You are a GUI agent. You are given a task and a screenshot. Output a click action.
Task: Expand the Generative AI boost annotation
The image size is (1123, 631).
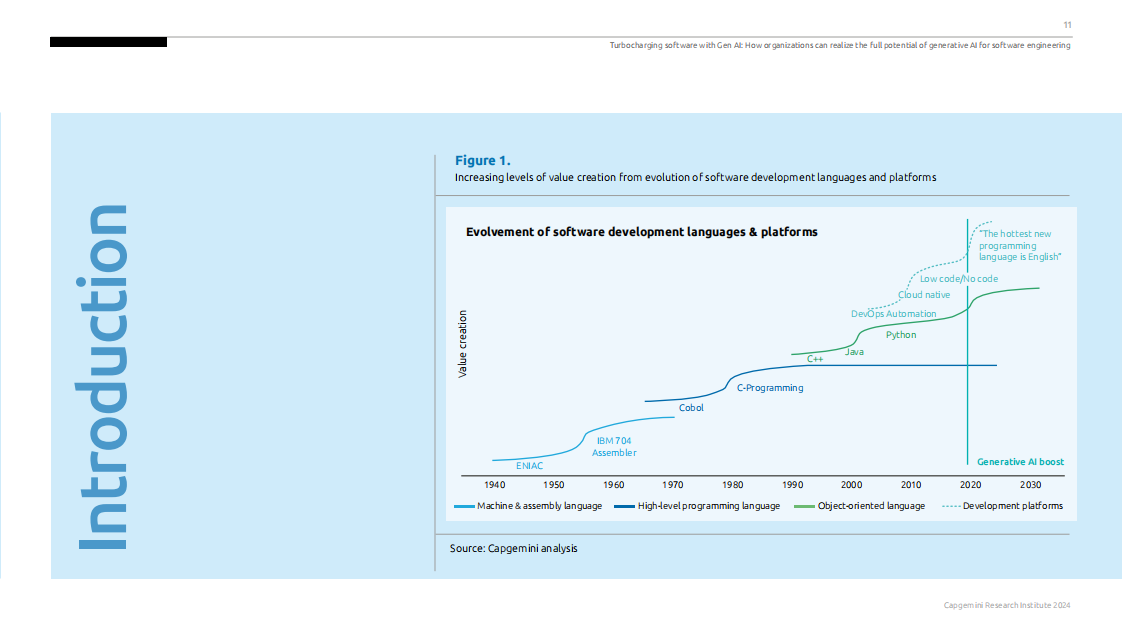pos(1020,462)
